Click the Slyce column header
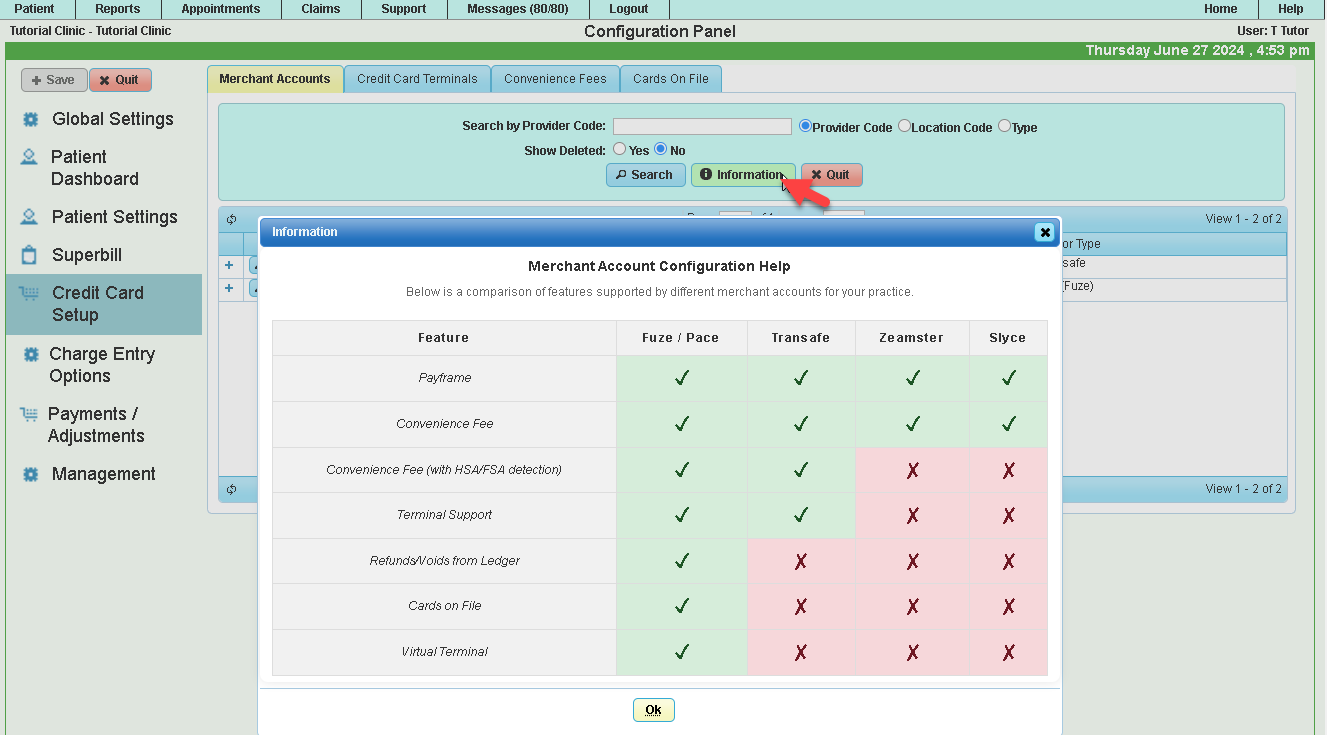The width and height of the screenshot is (1327, 735). point(1008,338)
